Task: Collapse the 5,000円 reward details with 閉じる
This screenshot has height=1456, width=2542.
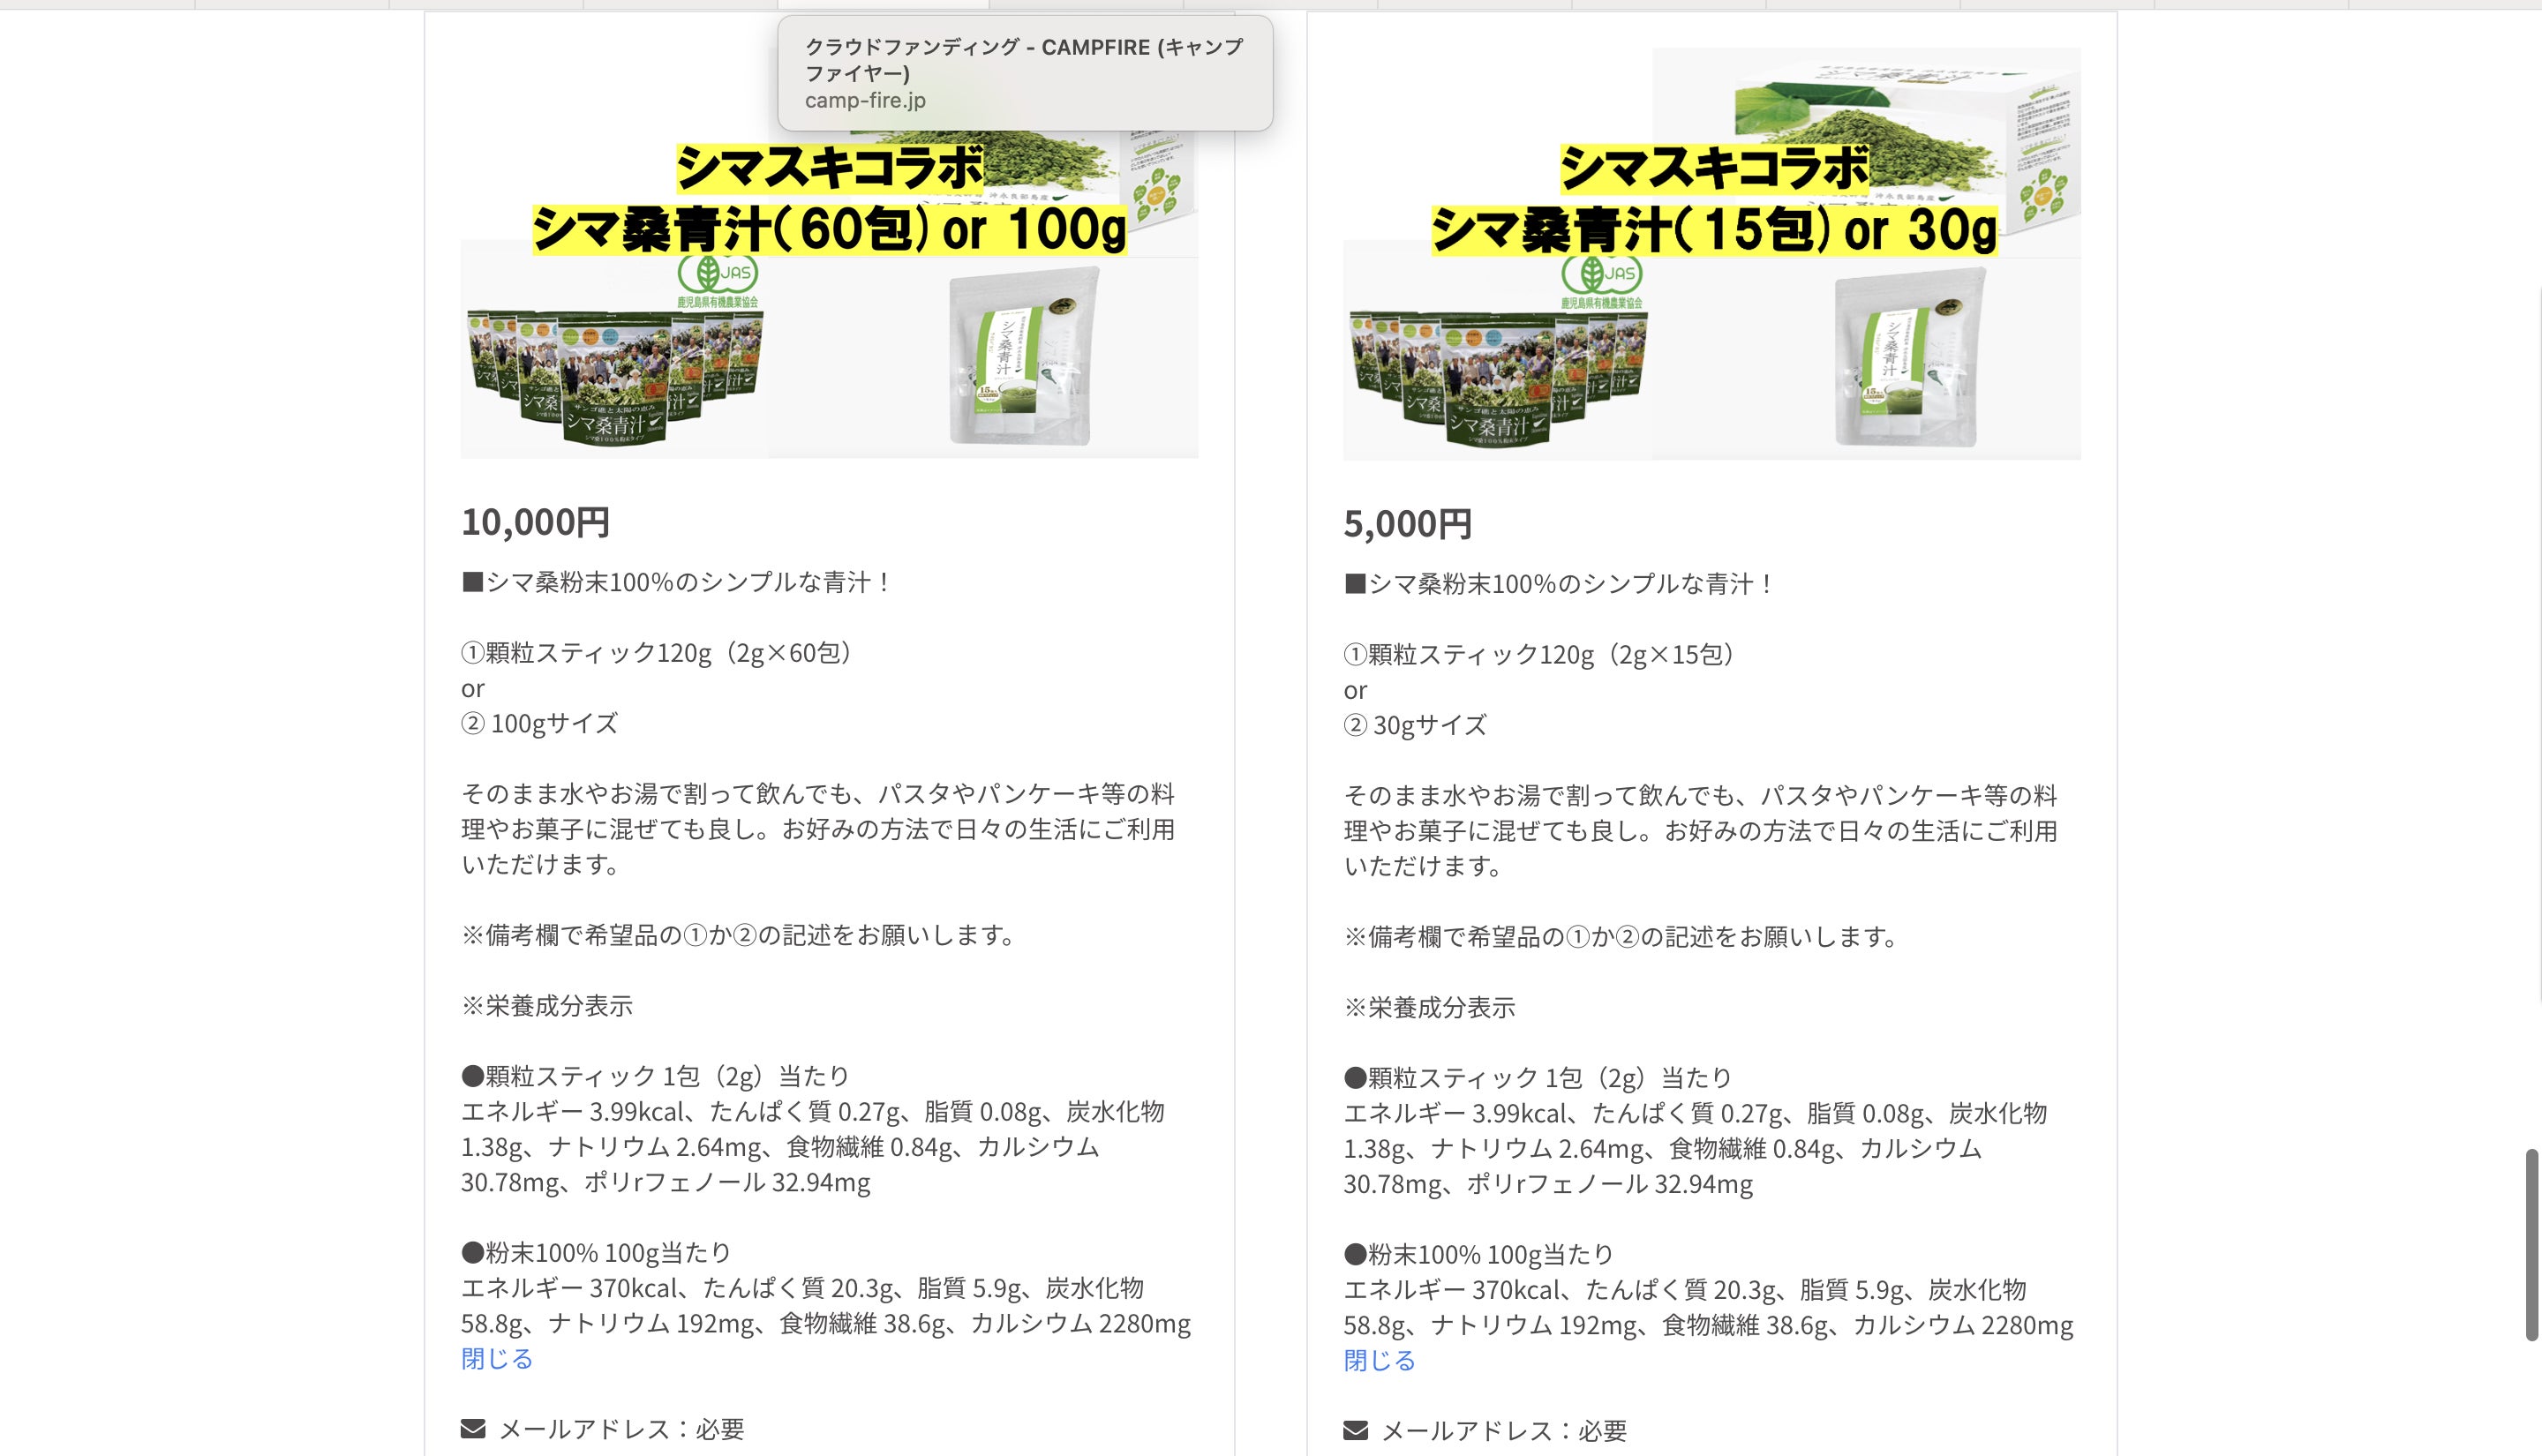Action: pos(1379,1360)
